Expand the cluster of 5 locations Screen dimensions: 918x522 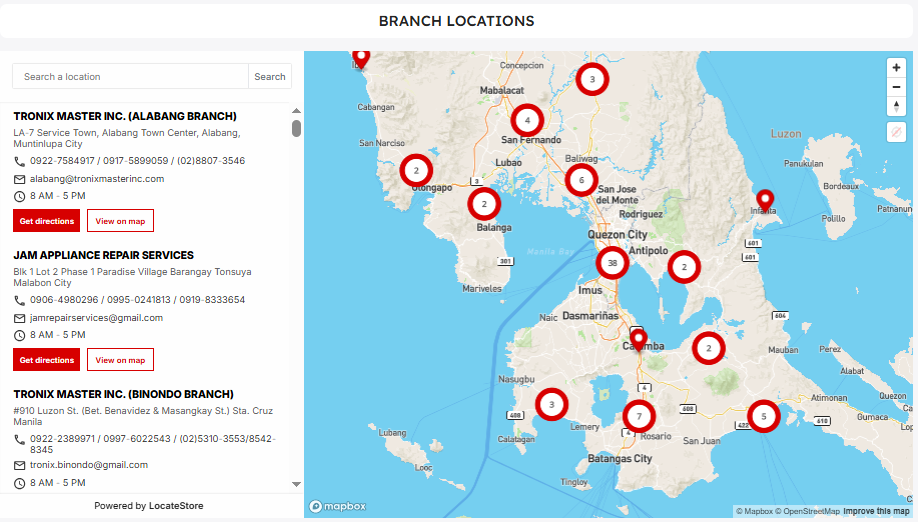pos(763,415)
